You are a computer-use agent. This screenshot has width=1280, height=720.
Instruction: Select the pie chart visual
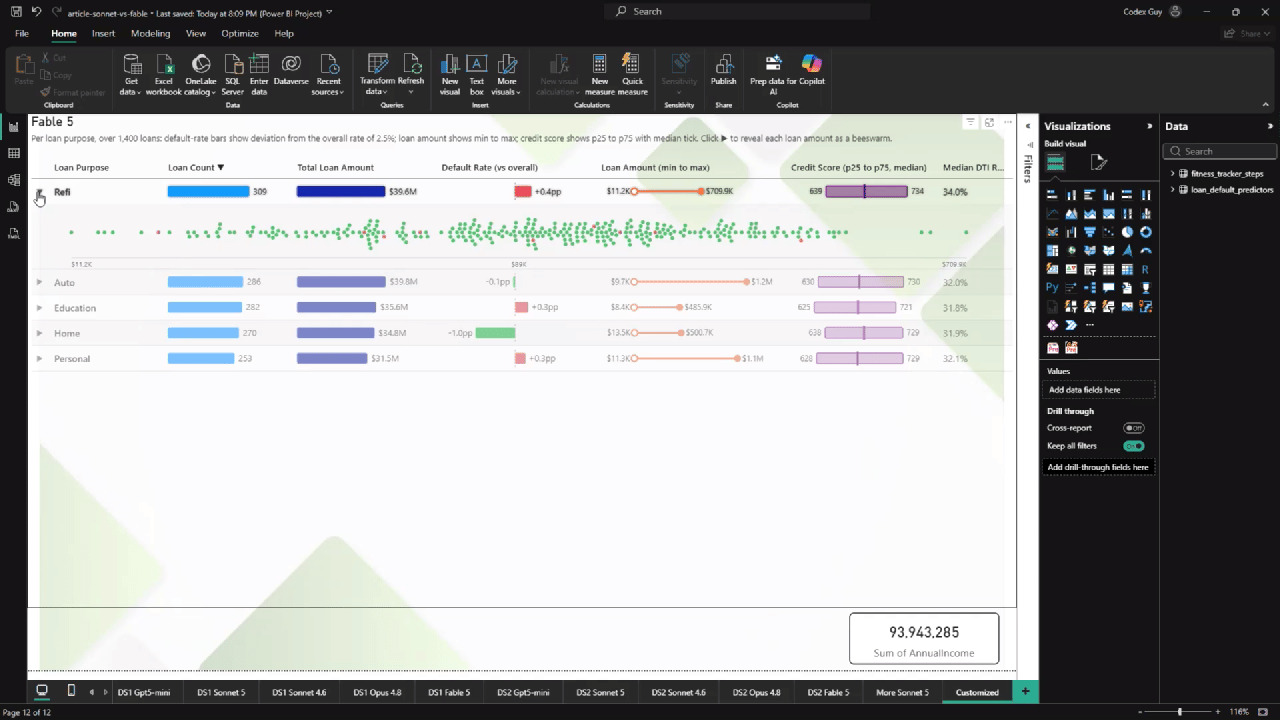(x=1127, y=232)
